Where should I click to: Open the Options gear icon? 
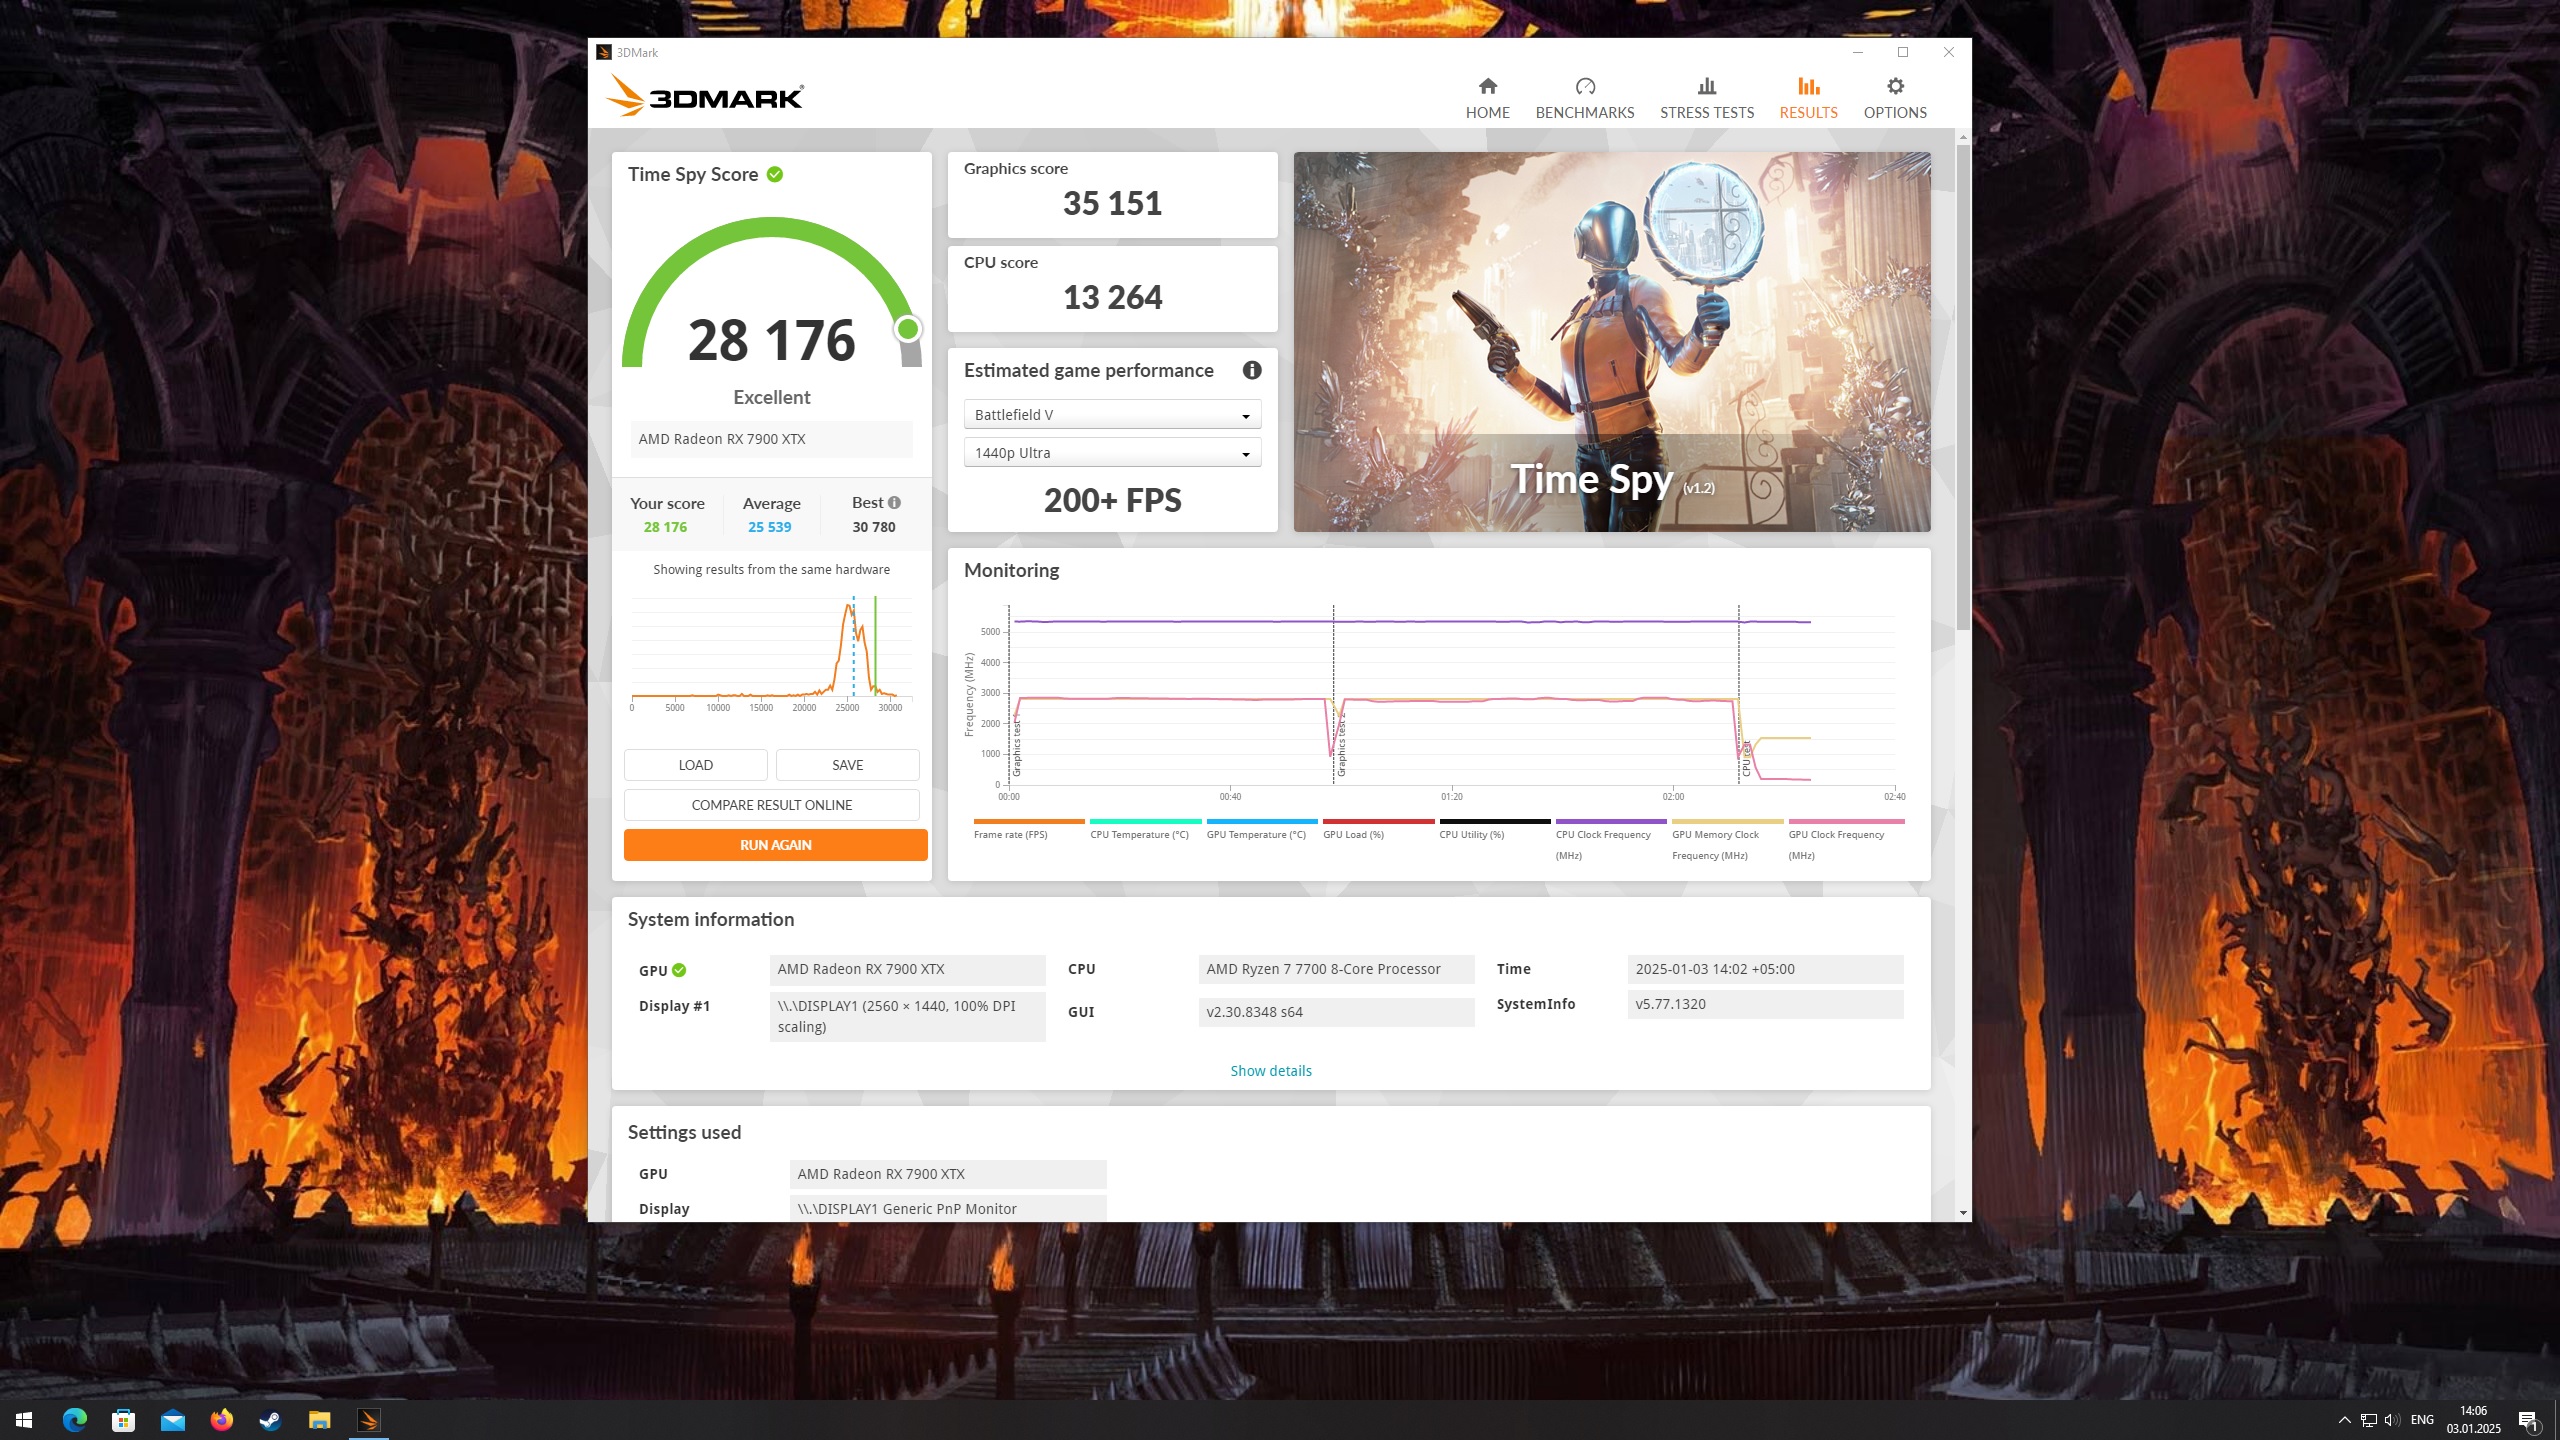[1894, 87]
